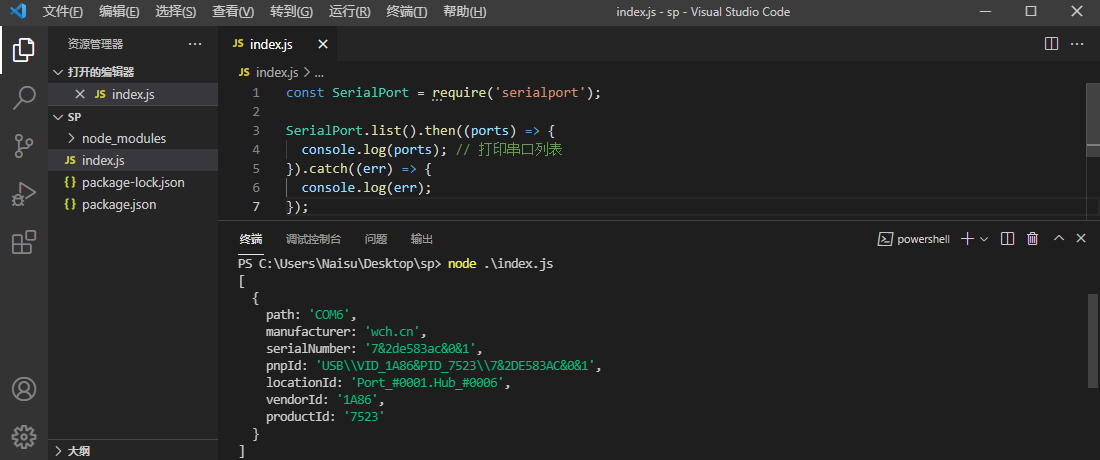Open the Extensions view
Image resolution: width=1100 pixels, height=460 pixels.
[24, 243]
